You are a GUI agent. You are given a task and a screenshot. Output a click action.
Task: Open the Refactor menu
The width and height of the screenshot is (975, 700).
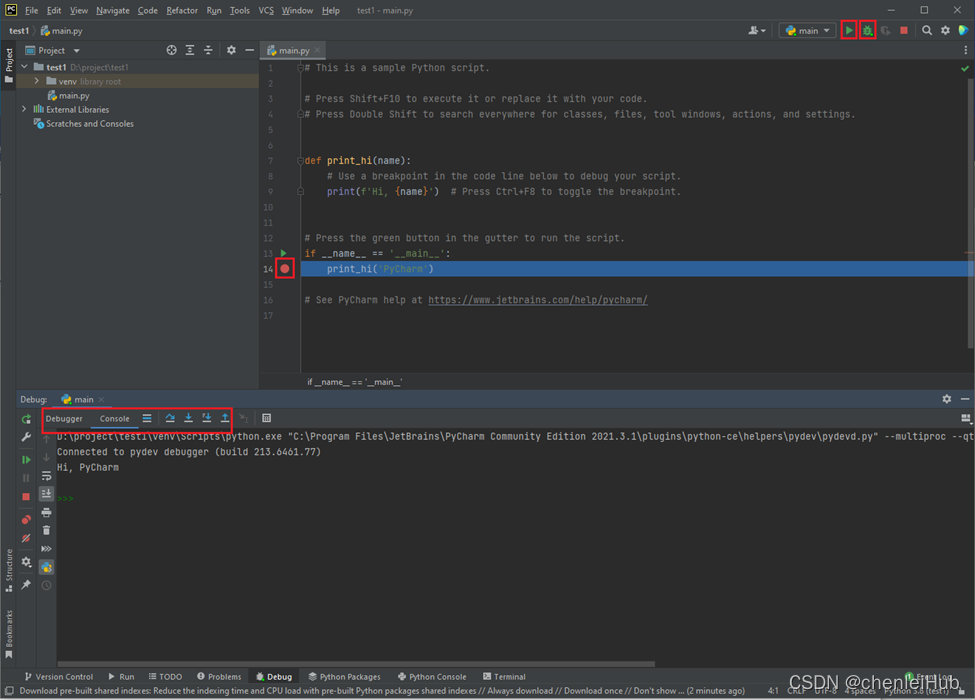(182, 10)
